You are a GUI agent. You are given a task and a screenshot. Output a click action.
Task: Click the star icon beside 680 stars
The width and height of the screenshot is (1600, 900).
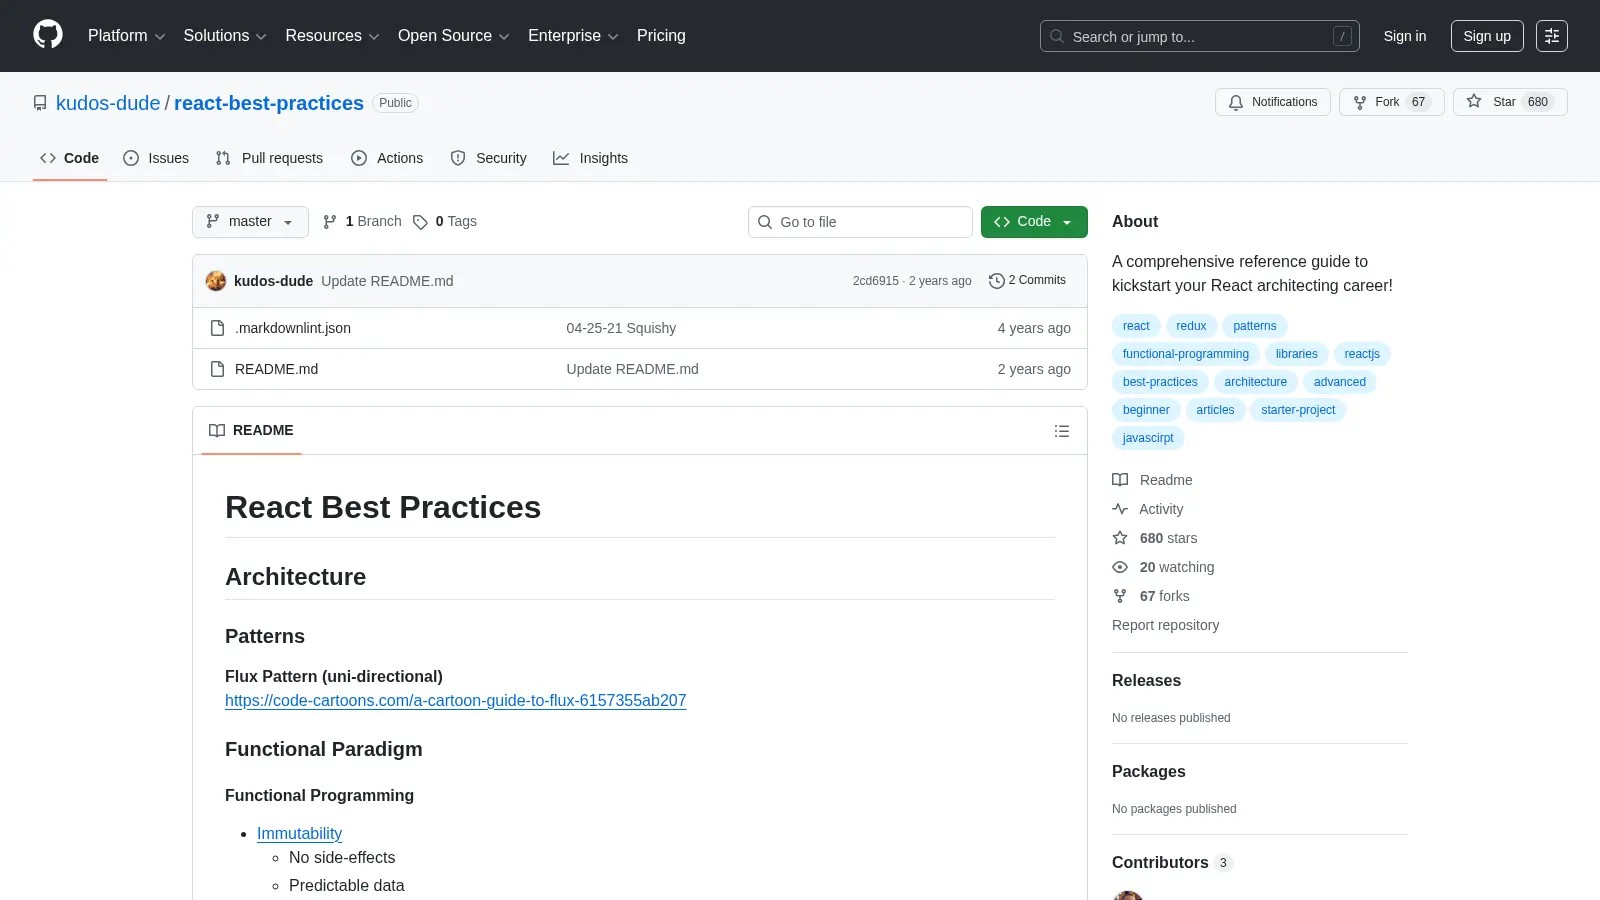1120,538
